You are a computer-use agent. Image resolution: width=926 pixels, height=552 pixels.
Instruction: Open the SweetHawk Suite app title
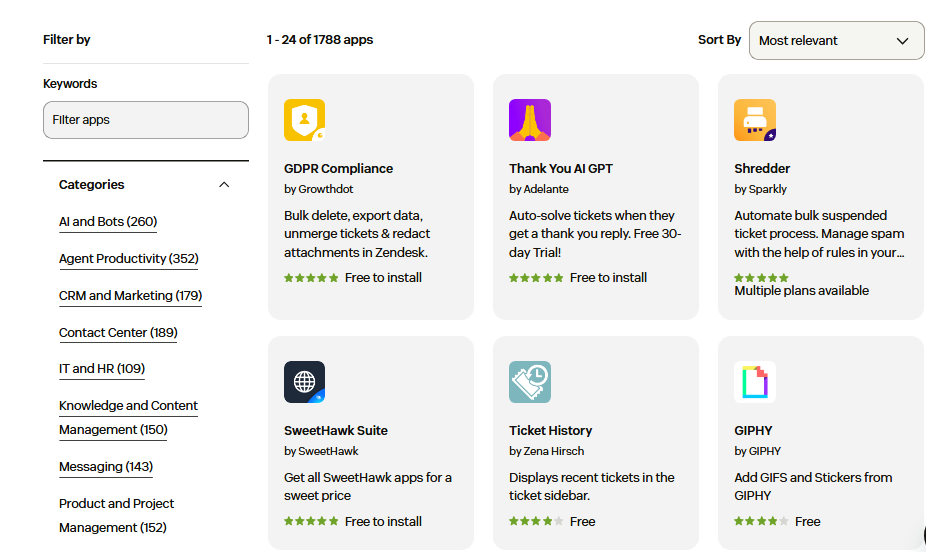[x=336, y=431]
